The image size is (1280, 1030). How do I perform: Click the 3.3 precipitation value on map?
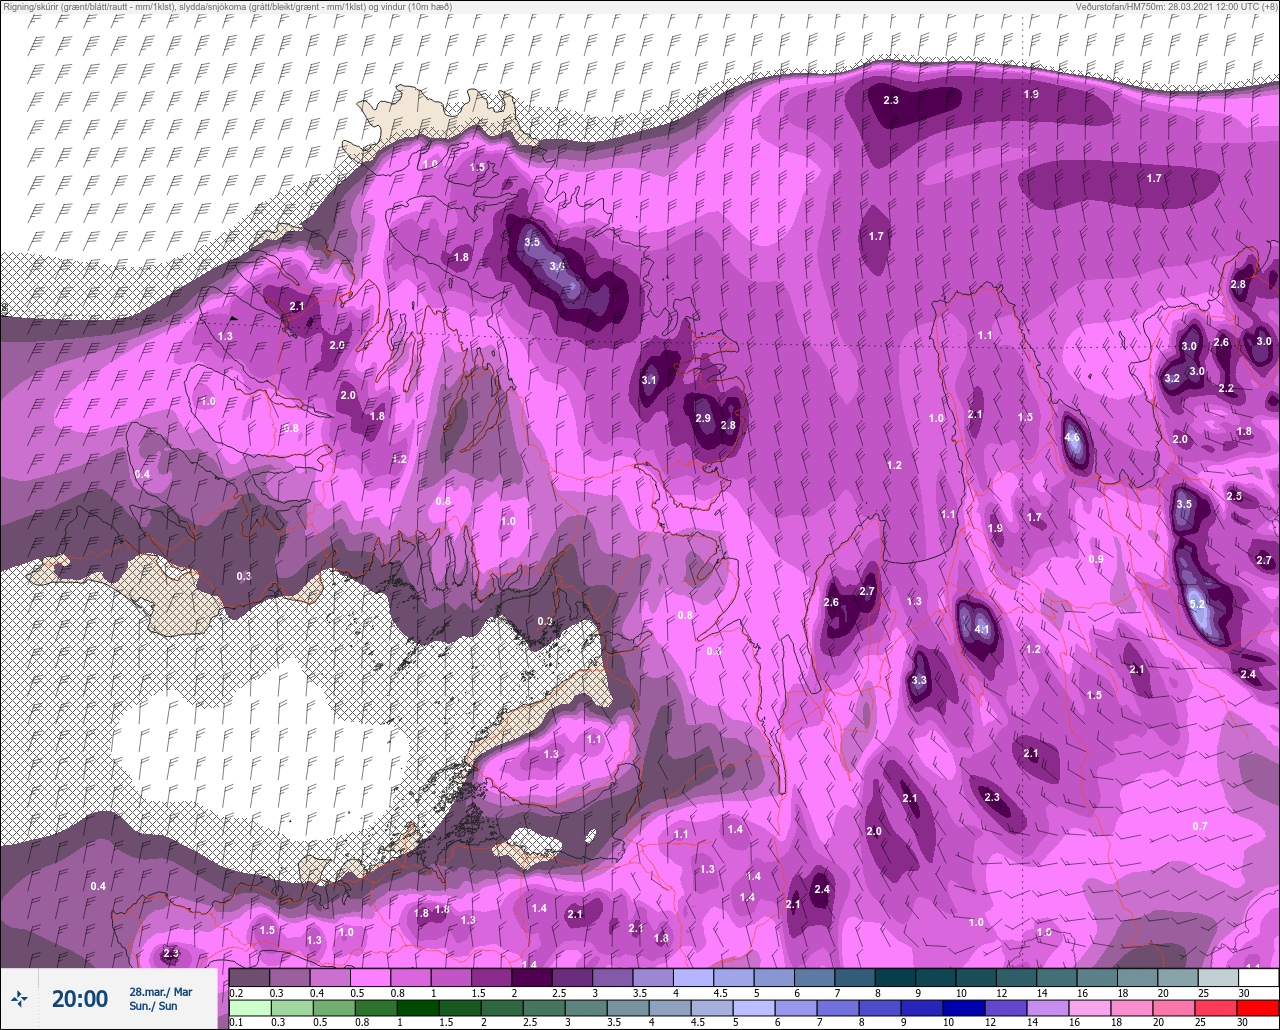tap(920, 681)
